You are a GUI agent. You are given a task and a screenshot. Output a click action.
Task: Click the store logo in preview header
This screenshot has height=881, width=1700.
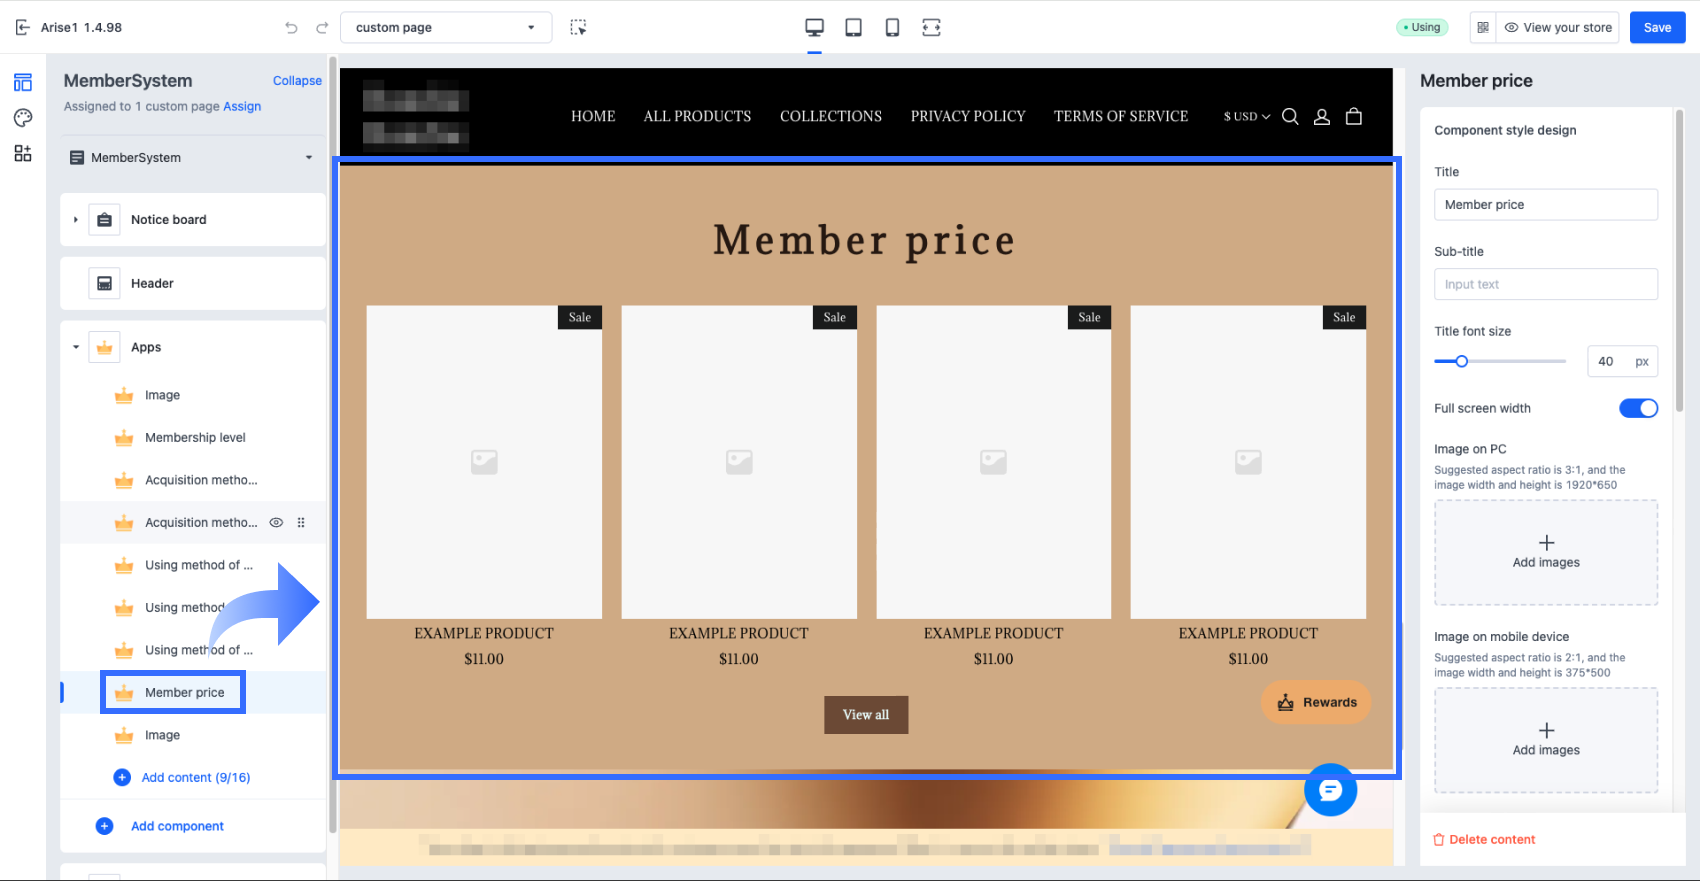[416, 117]
